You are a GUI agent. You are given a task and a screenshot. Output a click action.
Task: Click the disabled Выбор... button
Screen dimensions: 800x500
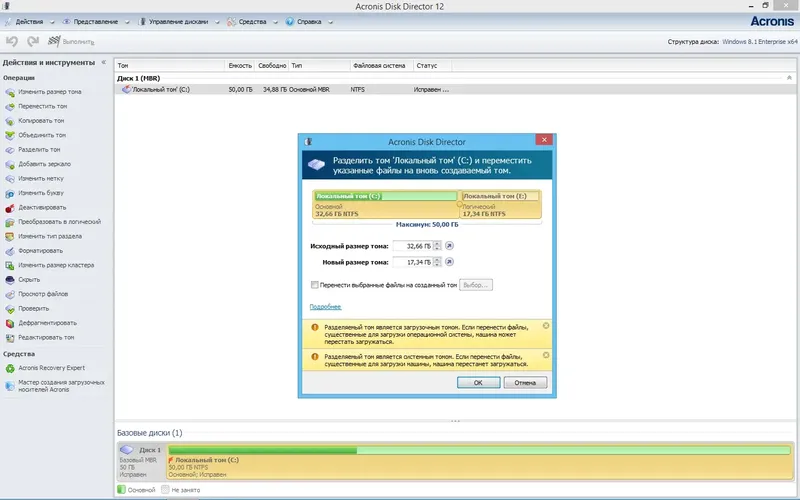[476, 285]
